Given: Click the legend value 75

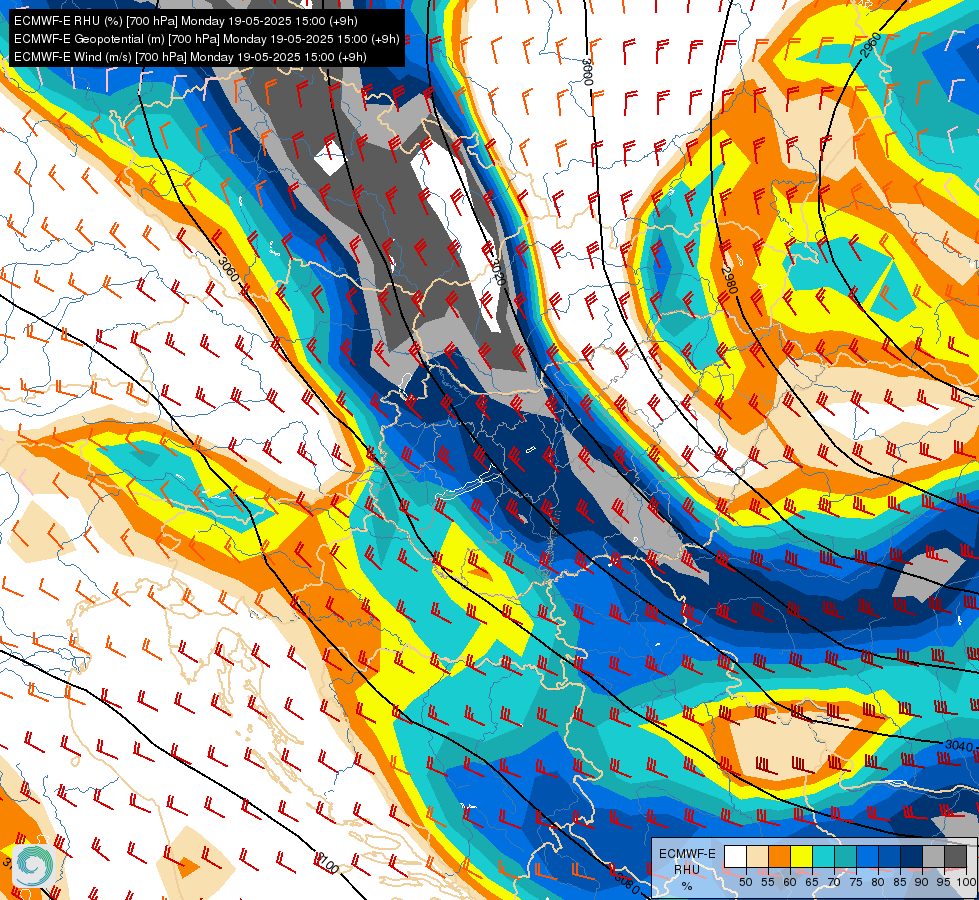Looking at the screenshot, I should [856, 882].
